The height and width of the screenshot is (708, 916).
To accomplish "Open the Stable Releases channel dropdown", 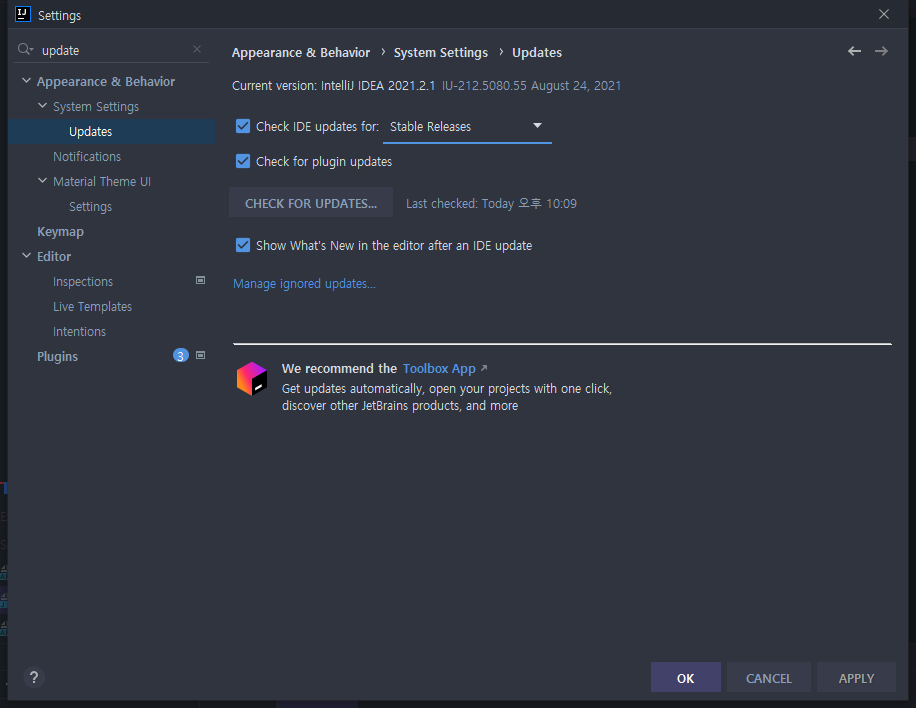I will 467,127.
